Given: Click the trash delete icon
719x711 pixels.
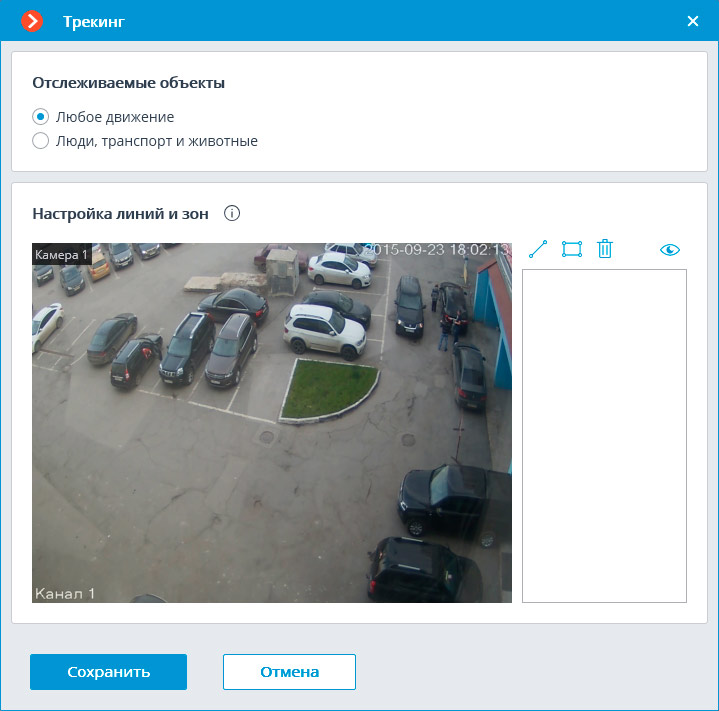Looking at the screenshot, I should (605, 250).
